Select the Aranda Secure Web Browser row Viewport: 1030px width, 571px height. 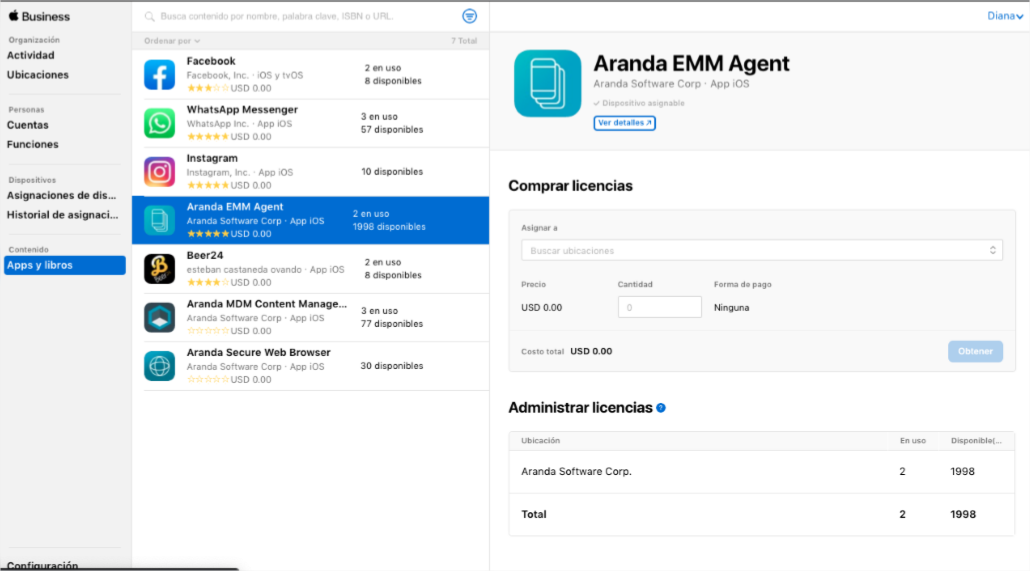(x=311, y=366)
